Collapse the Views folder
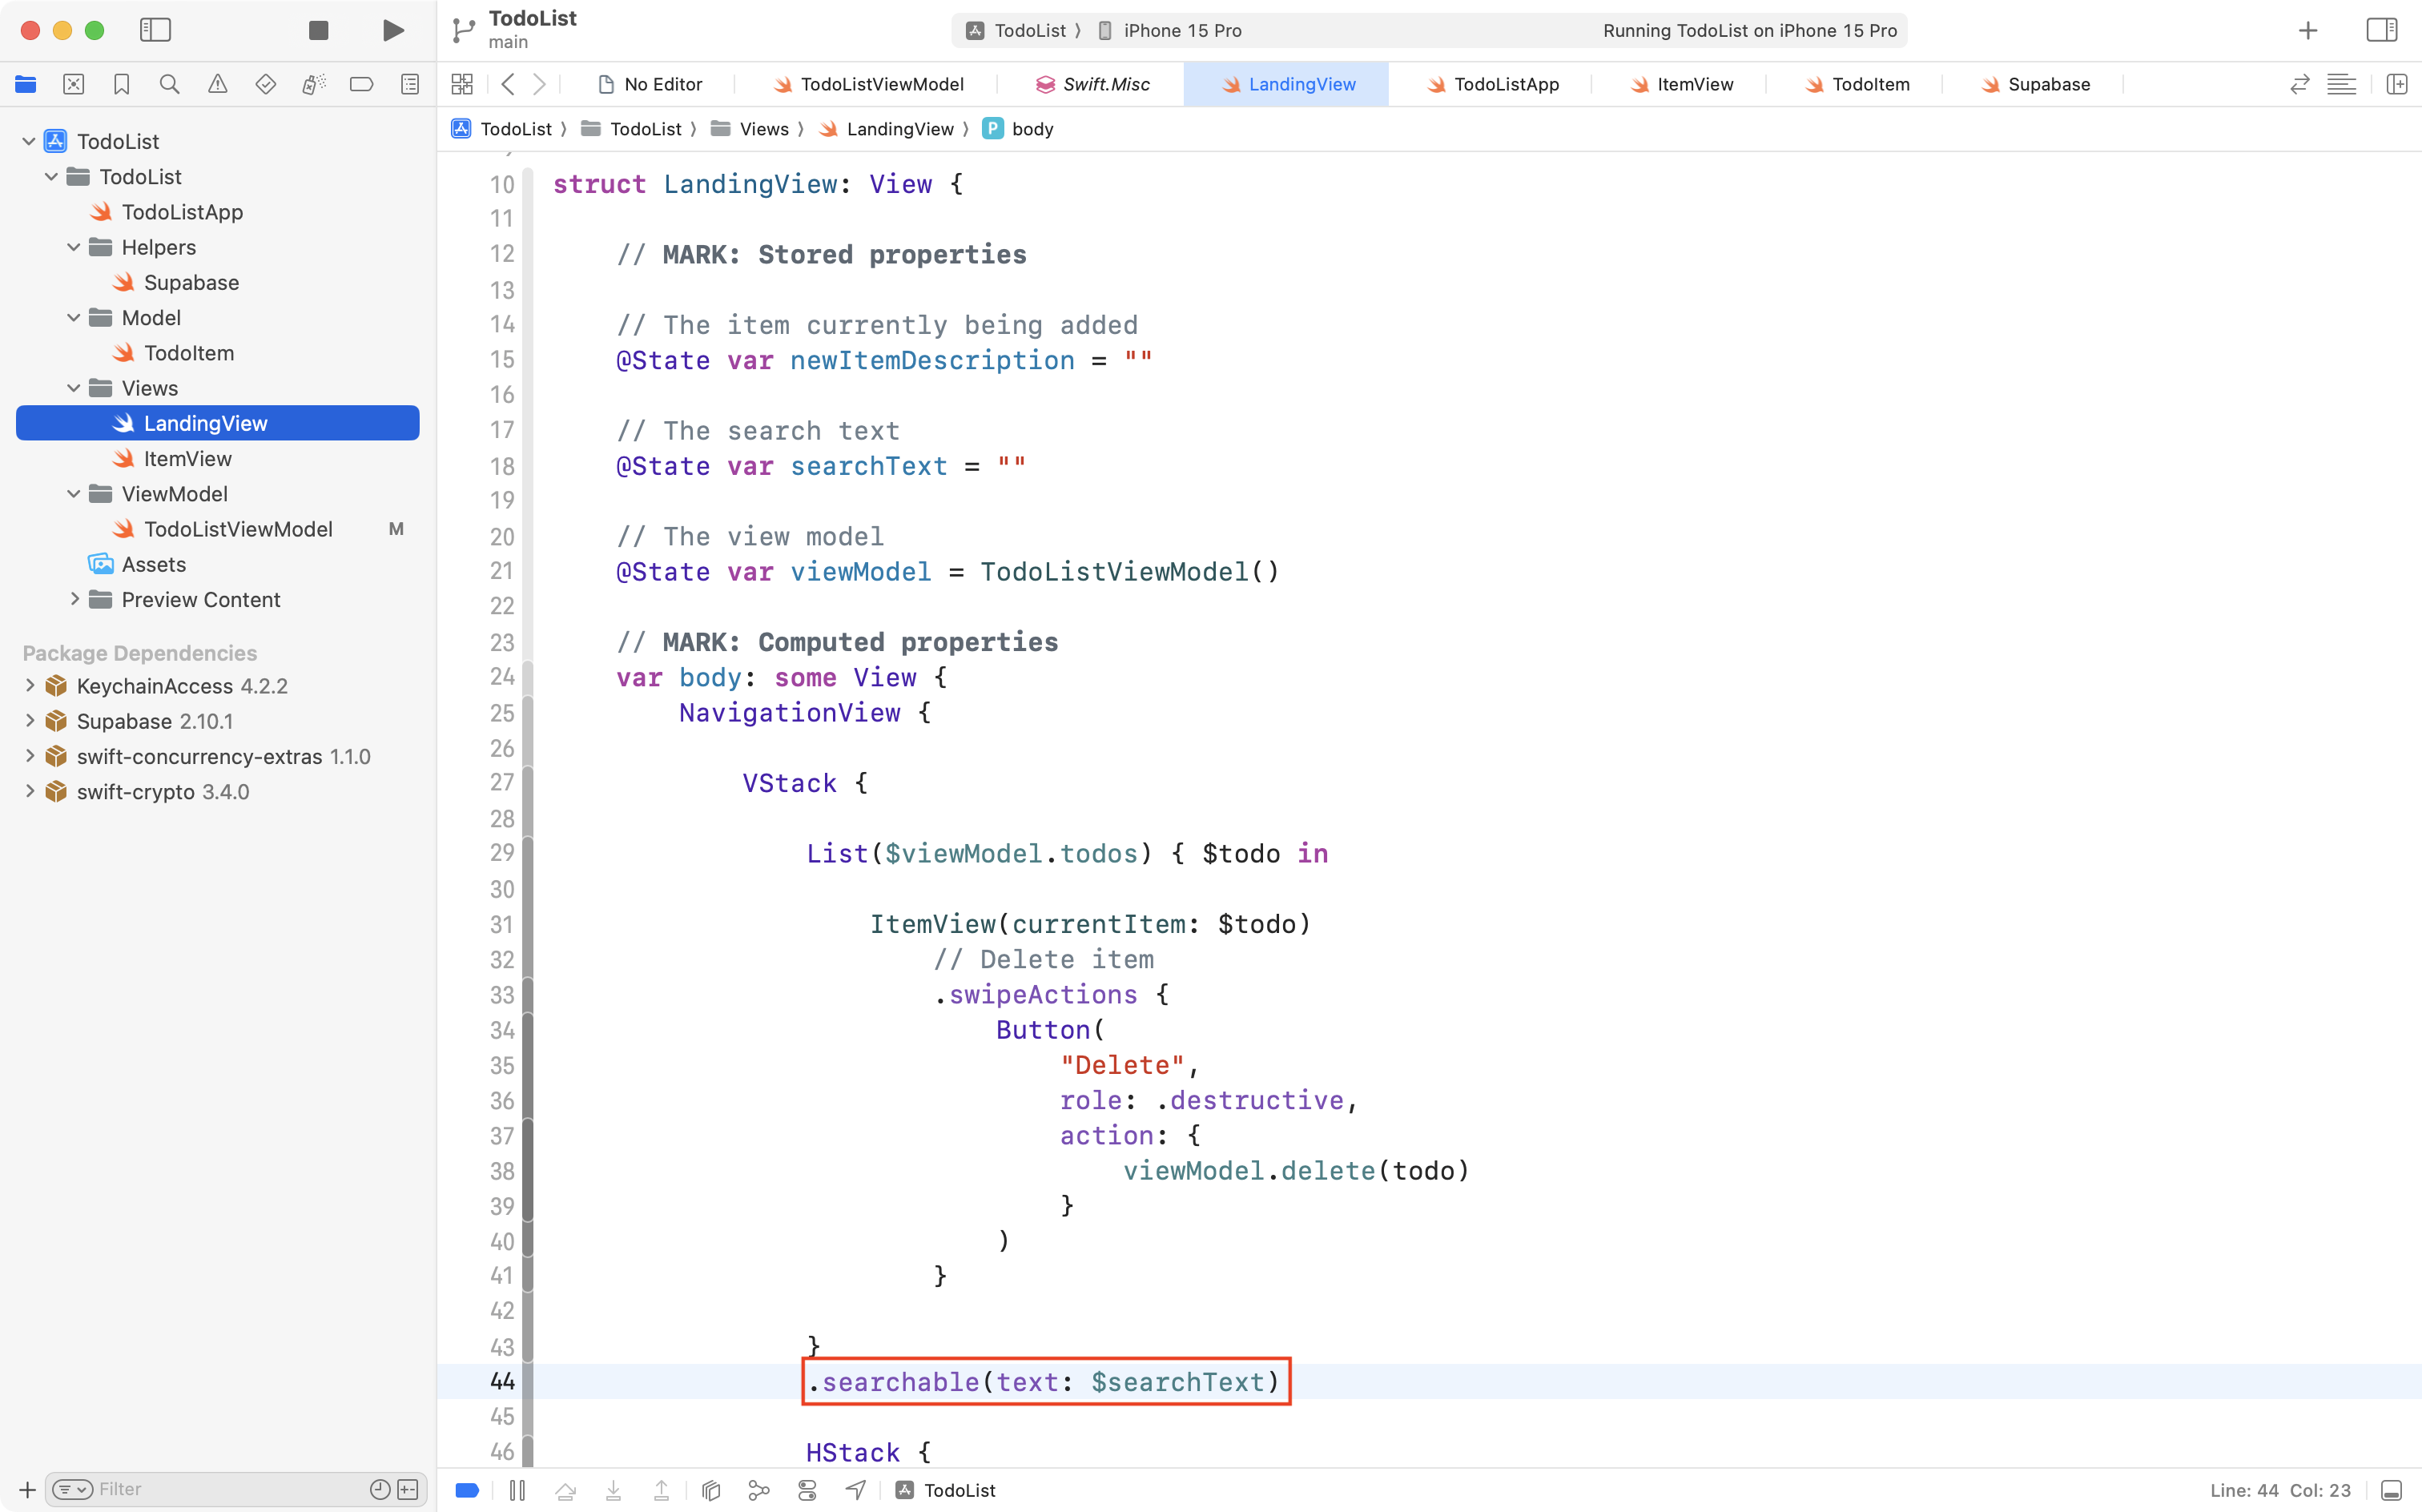Image resolution: width=2422 pixels, height=1512 pixels. pos(72,388)
